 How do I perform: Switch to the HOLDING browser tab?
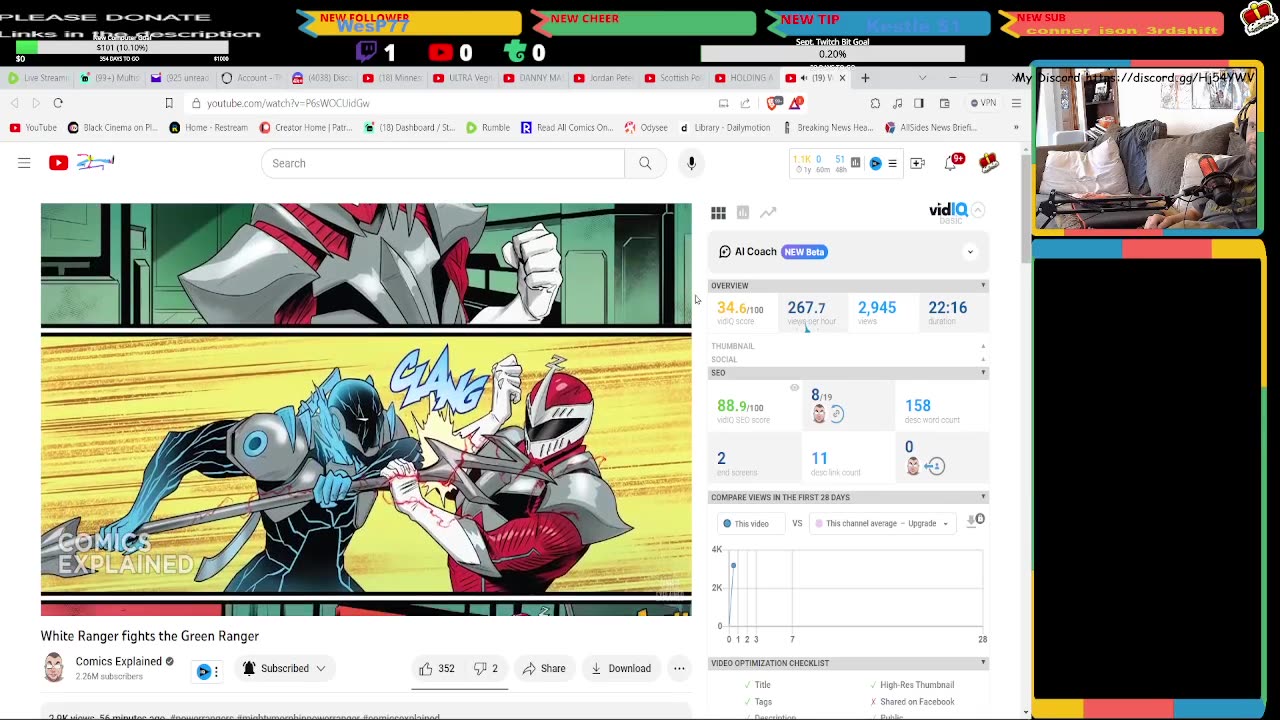pos(746,78)
